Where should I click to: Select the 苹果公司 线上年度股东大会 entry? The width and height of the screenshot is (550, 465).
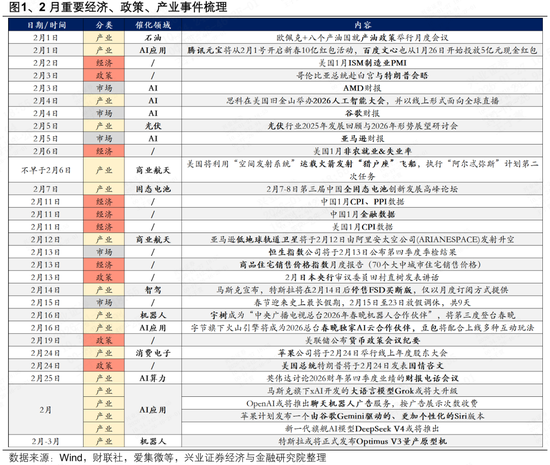tap(362, 353)
